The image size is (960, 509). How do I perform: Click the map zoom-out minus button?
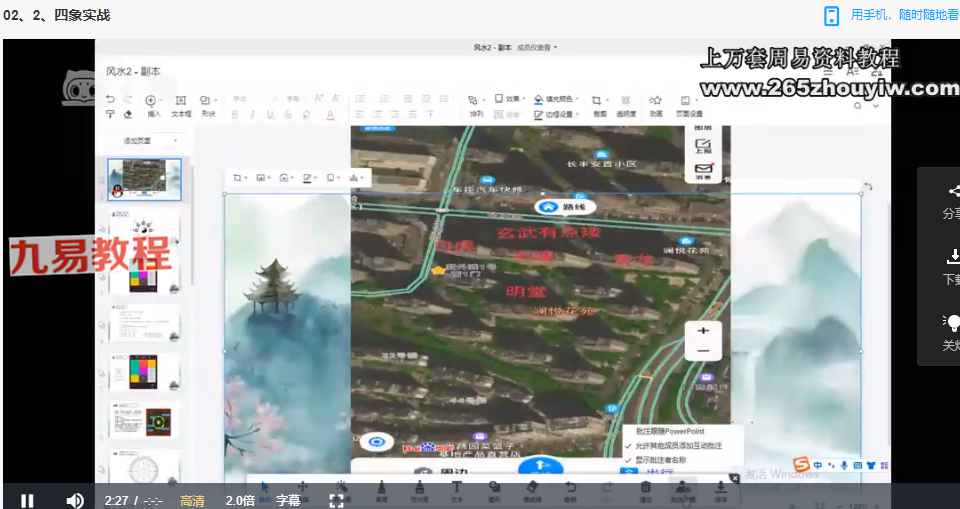click(x=703, y=351)
